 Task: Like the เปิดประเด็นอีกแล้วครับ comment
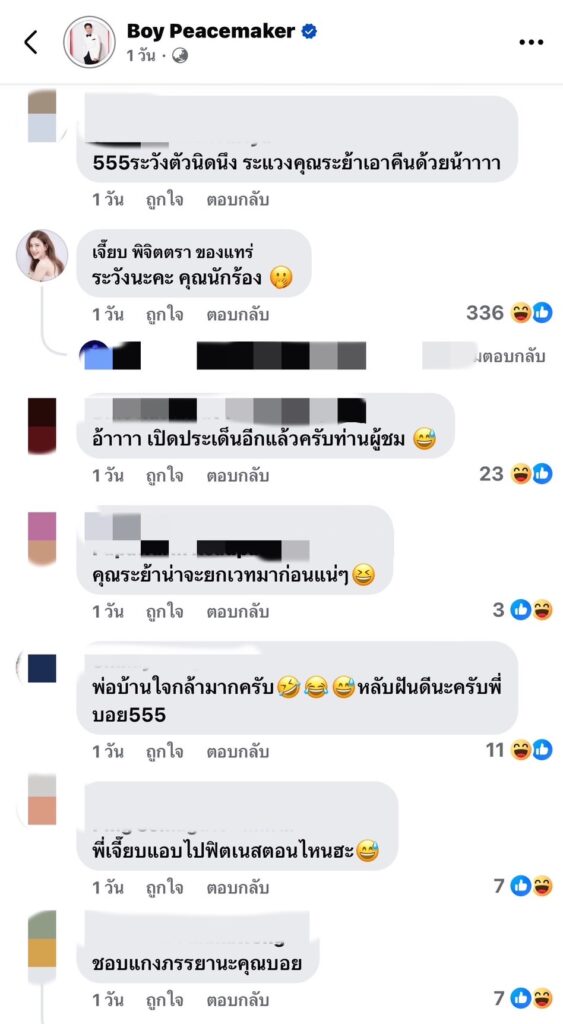tap(164, 475)
